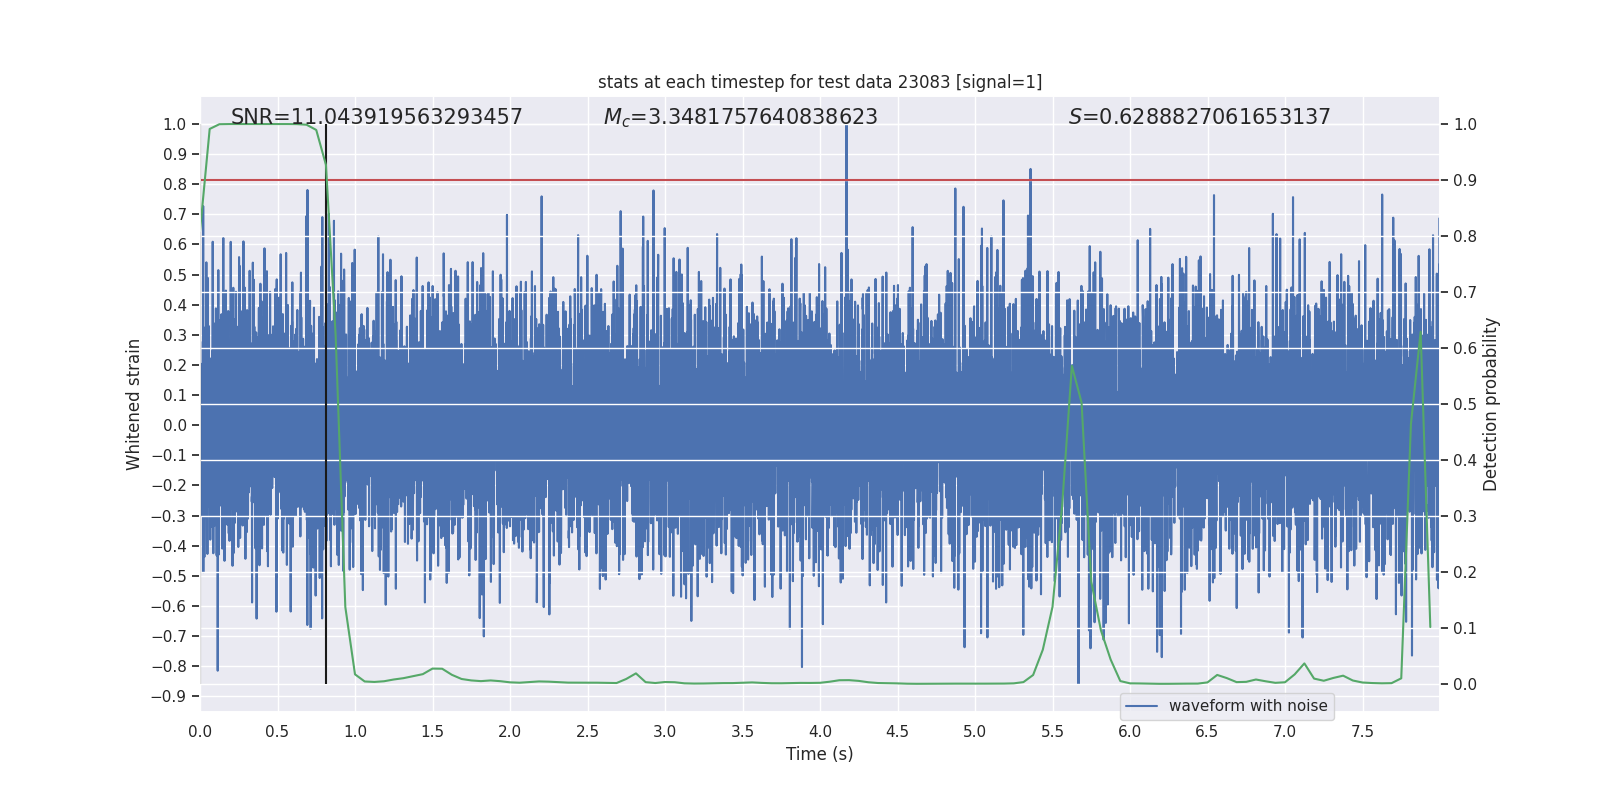Click the "Detection probability" axis label
The height and width of the screenshot is (800, 1600).
click(x=1491, y=404)
